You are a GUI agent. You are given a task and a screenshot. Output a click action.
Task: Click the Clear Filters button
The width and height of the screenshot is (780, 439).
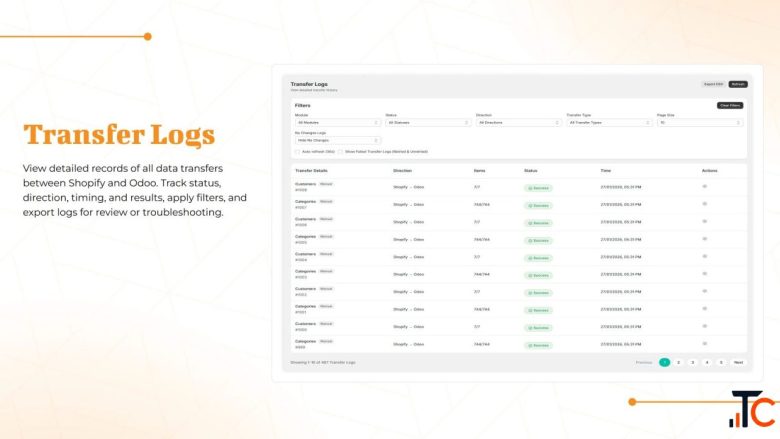click(x=730, y=105)
